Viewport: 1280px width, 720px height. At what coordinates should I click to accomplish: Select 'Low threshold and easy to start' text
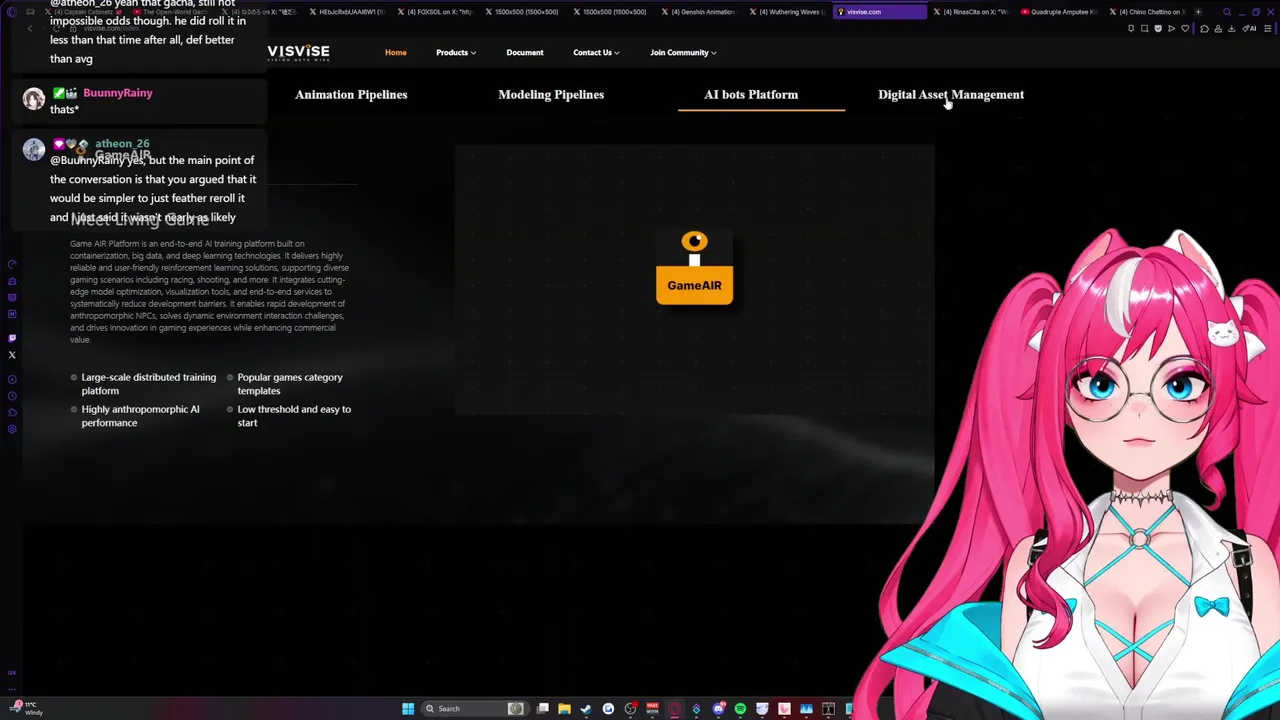(x=294, y=416)
